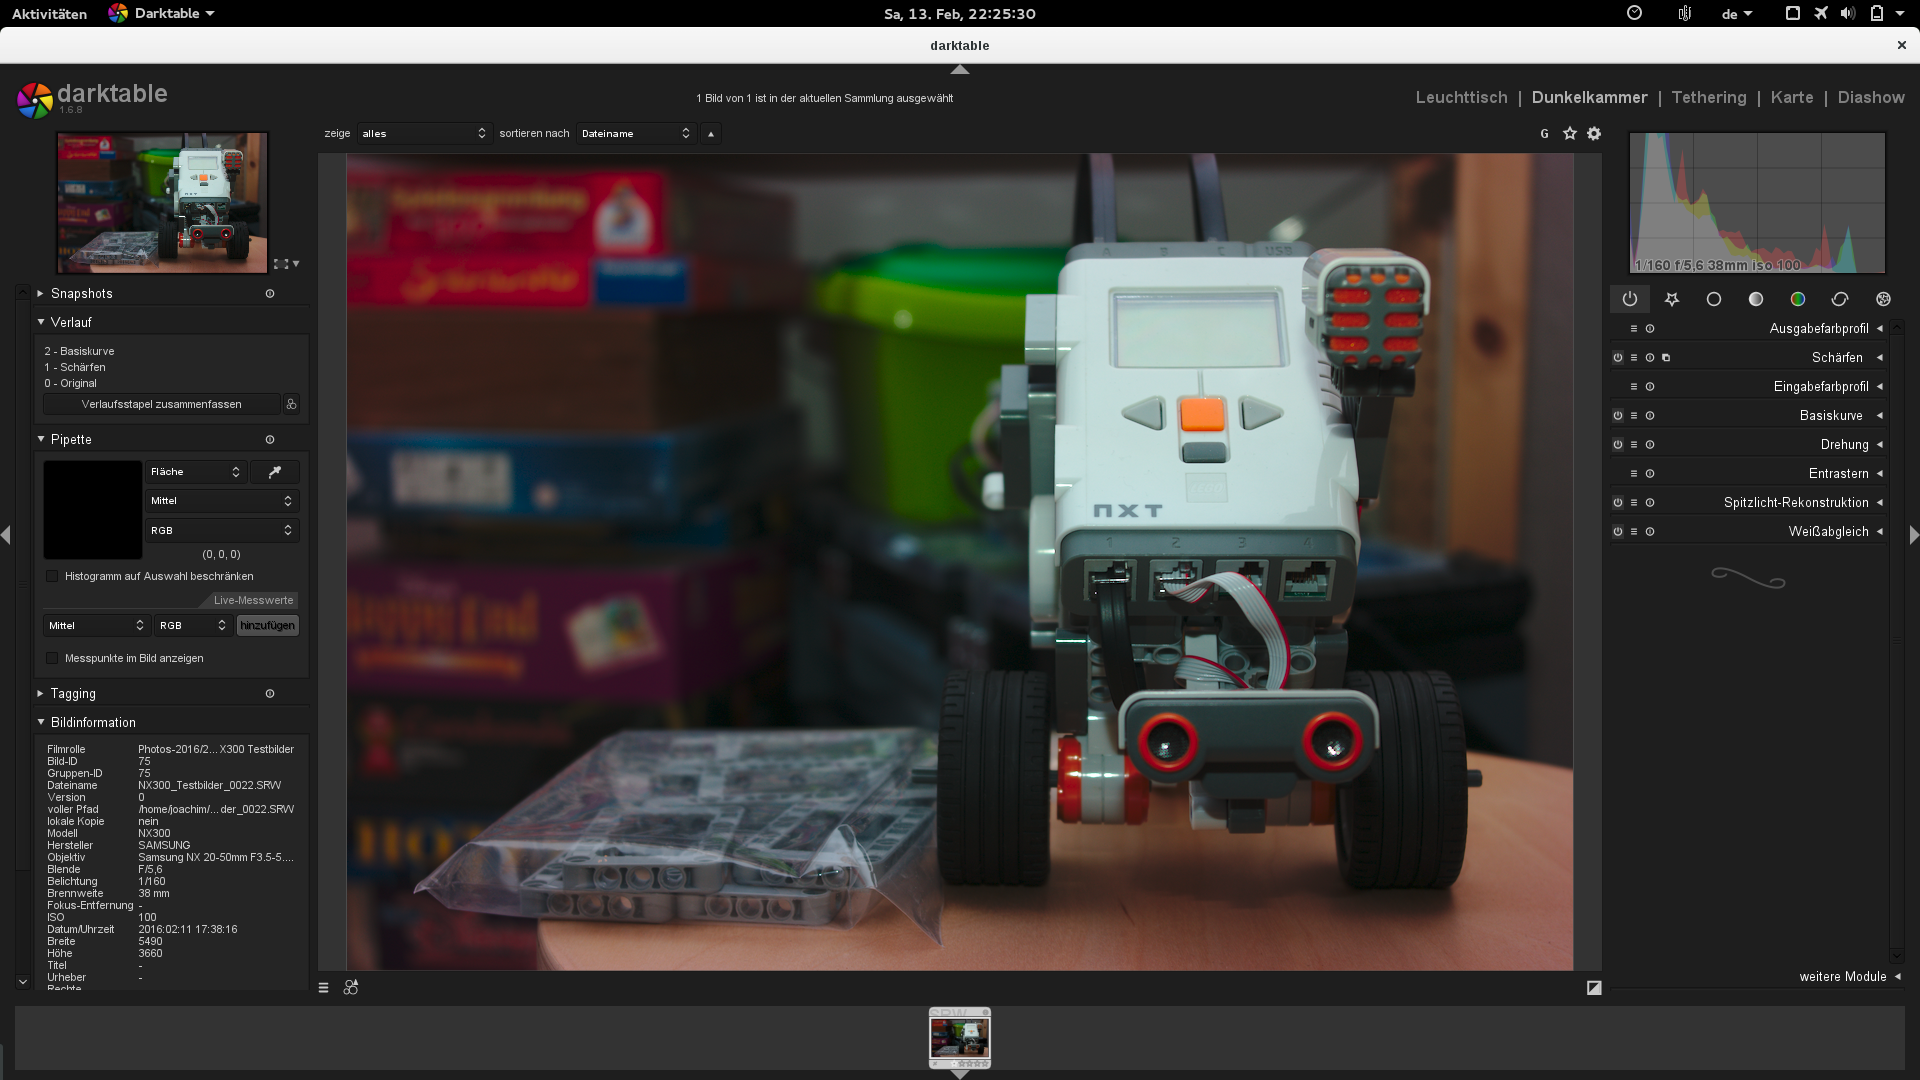Toggle thumbnail overlay star icon in top bar
The image size is (1920, 1080).
tap(1570, 134)
